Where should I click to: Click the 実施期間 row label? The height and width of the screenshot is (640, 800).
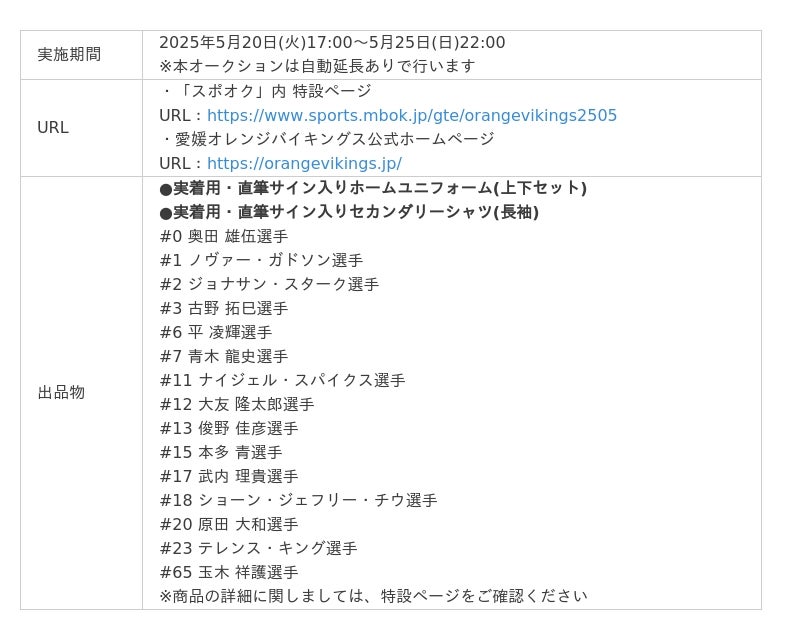69,54
